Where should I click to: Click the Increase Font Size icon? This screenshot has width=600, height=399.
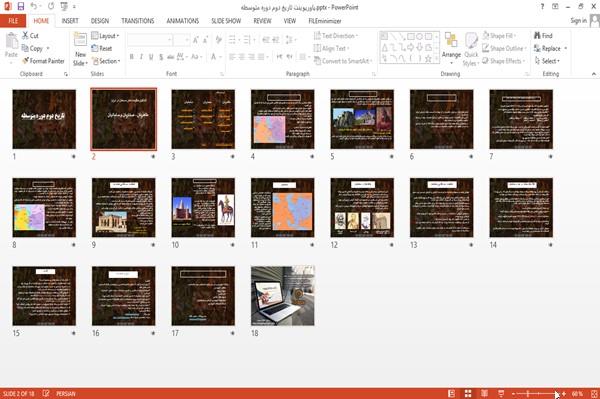click(x=196, y=40)
